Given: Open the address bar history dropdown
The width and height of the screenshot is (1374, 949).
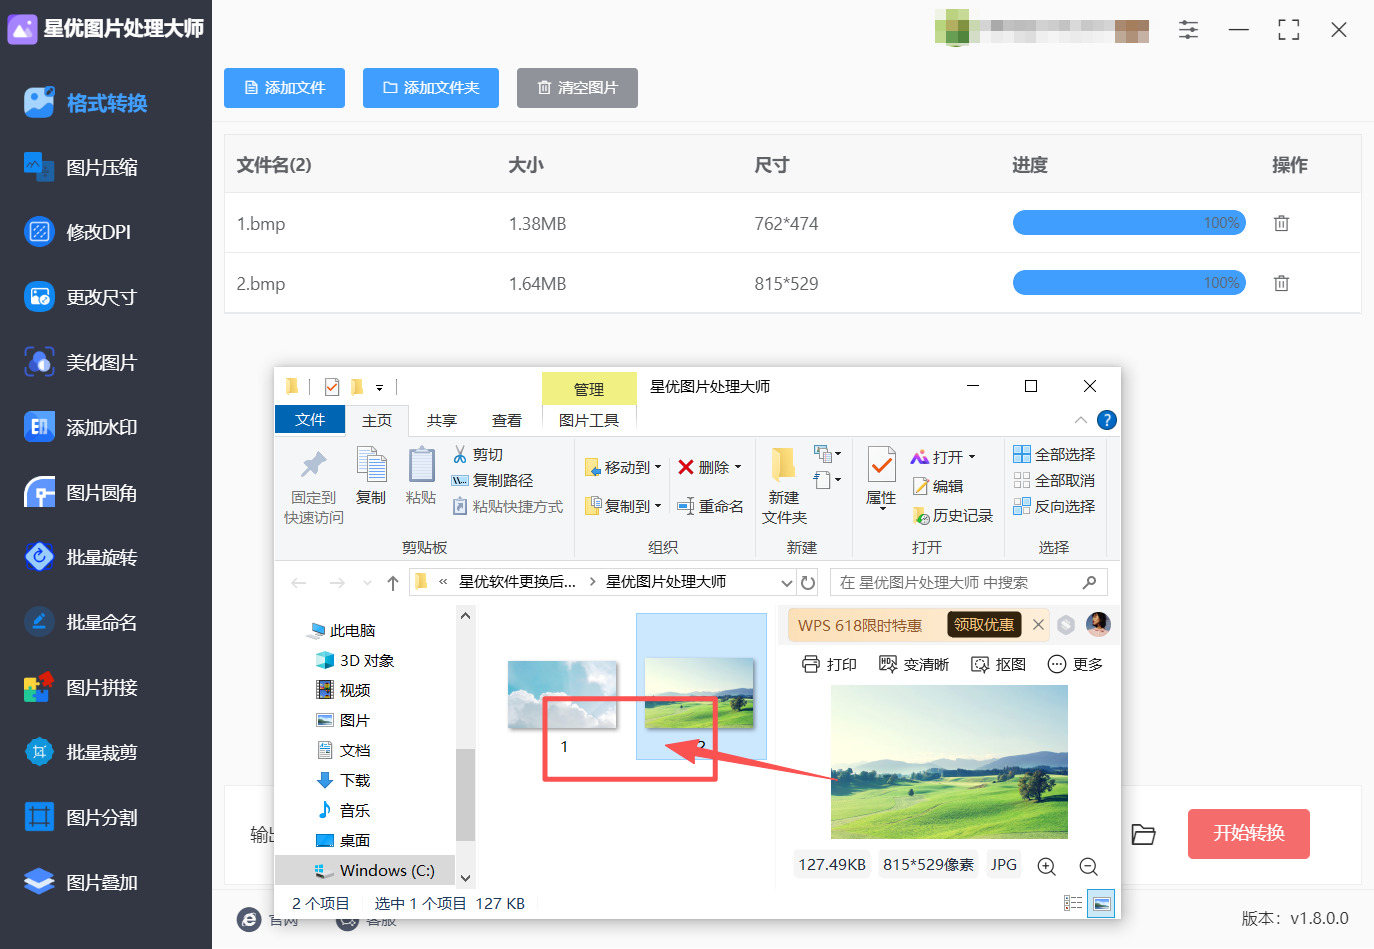Looking at the screenshot, I should pos(787,582).
